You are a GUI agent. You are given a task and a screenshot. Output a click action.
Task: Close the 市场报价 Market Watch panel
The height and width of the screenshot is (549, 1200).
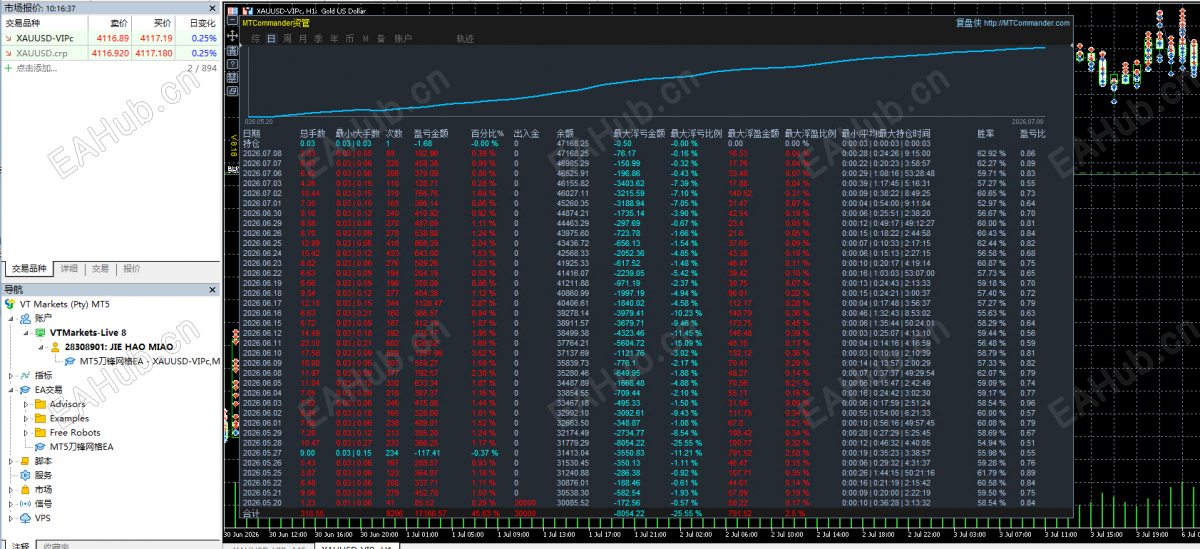pyautogui.click(x=212, y=6)
